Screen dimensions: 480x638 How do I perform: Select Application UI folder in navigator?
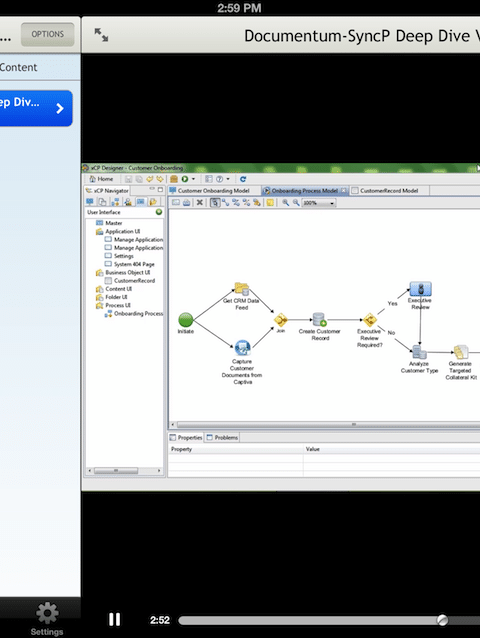click(118, 231)
